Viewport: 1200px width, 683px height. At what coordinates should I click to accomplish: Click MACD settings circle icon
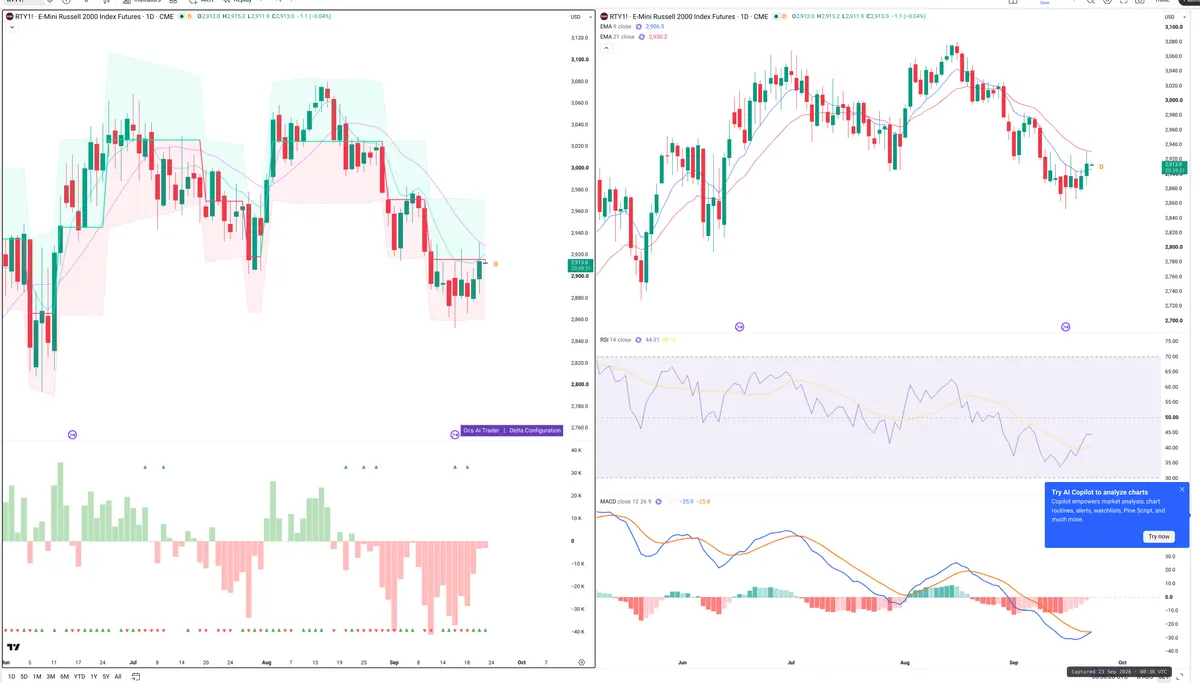(658, 501)
